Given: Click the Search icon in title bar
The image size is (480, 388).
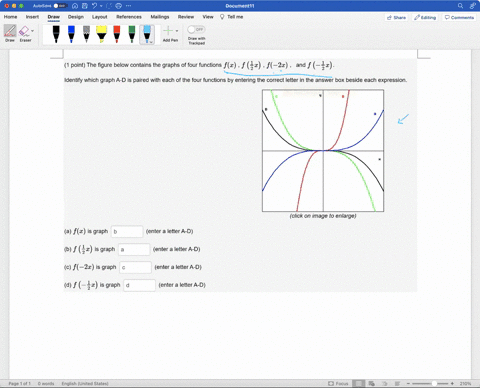Looking at the screenshot, I should click(460, 6).
